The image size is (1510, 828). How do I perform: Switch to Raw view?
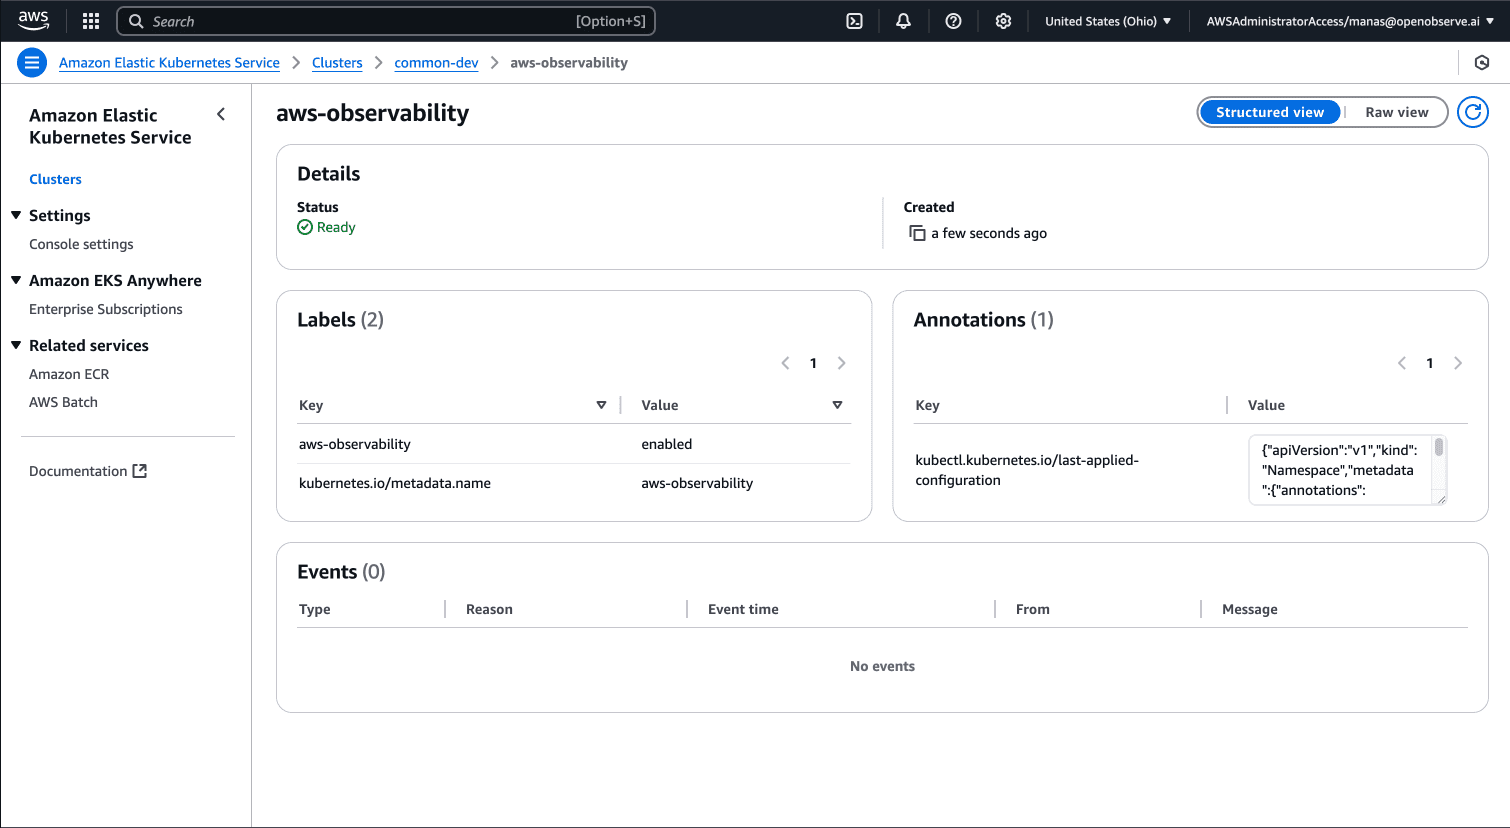coord(1396,112)
